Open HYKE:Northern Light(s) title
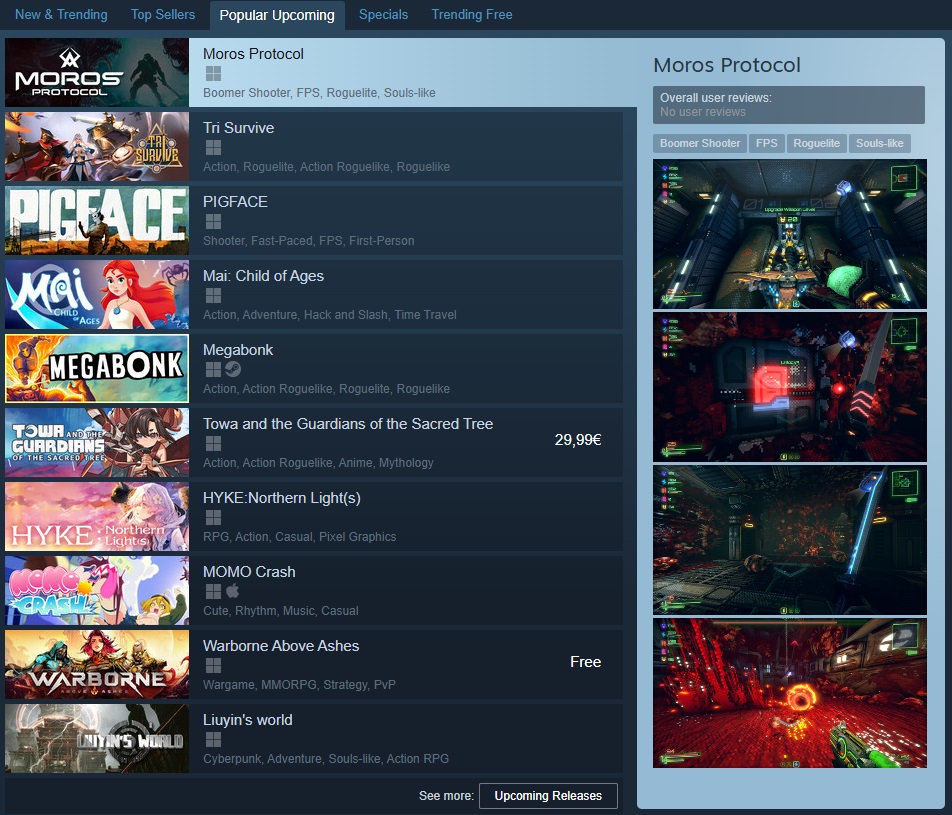 (282, 498)
